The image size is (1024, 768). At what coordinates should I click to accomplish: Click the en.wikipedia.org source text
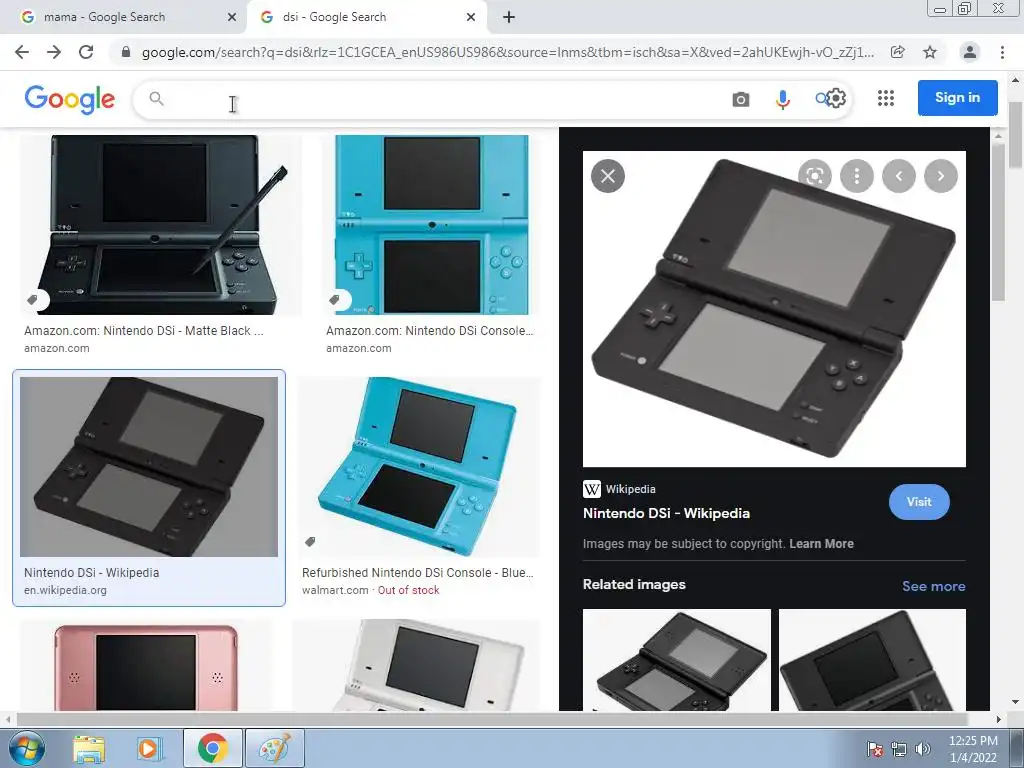coord(65,590)
